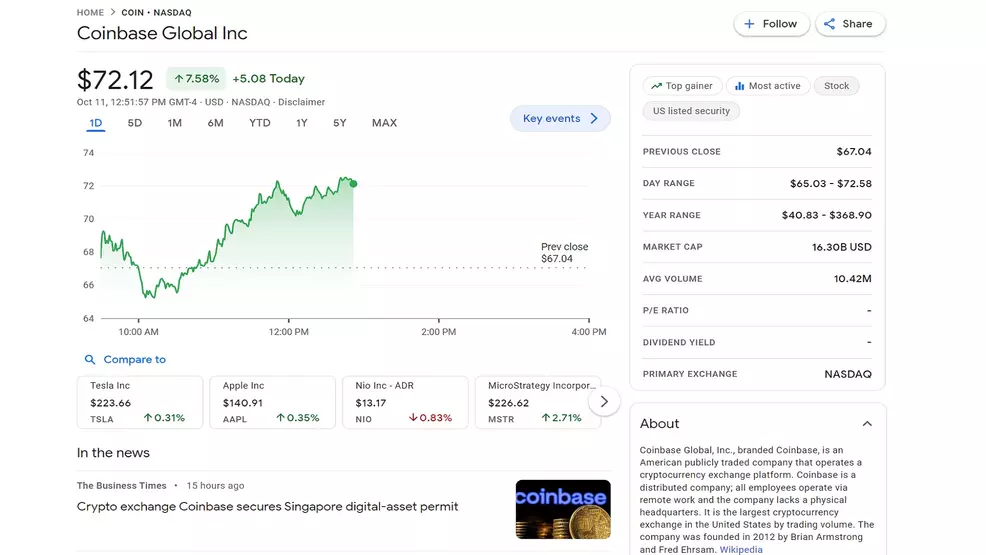Viewport: 986px width, 555px height.
Task: Click the red down arrow on Nio card
Action: pos(413,417)
